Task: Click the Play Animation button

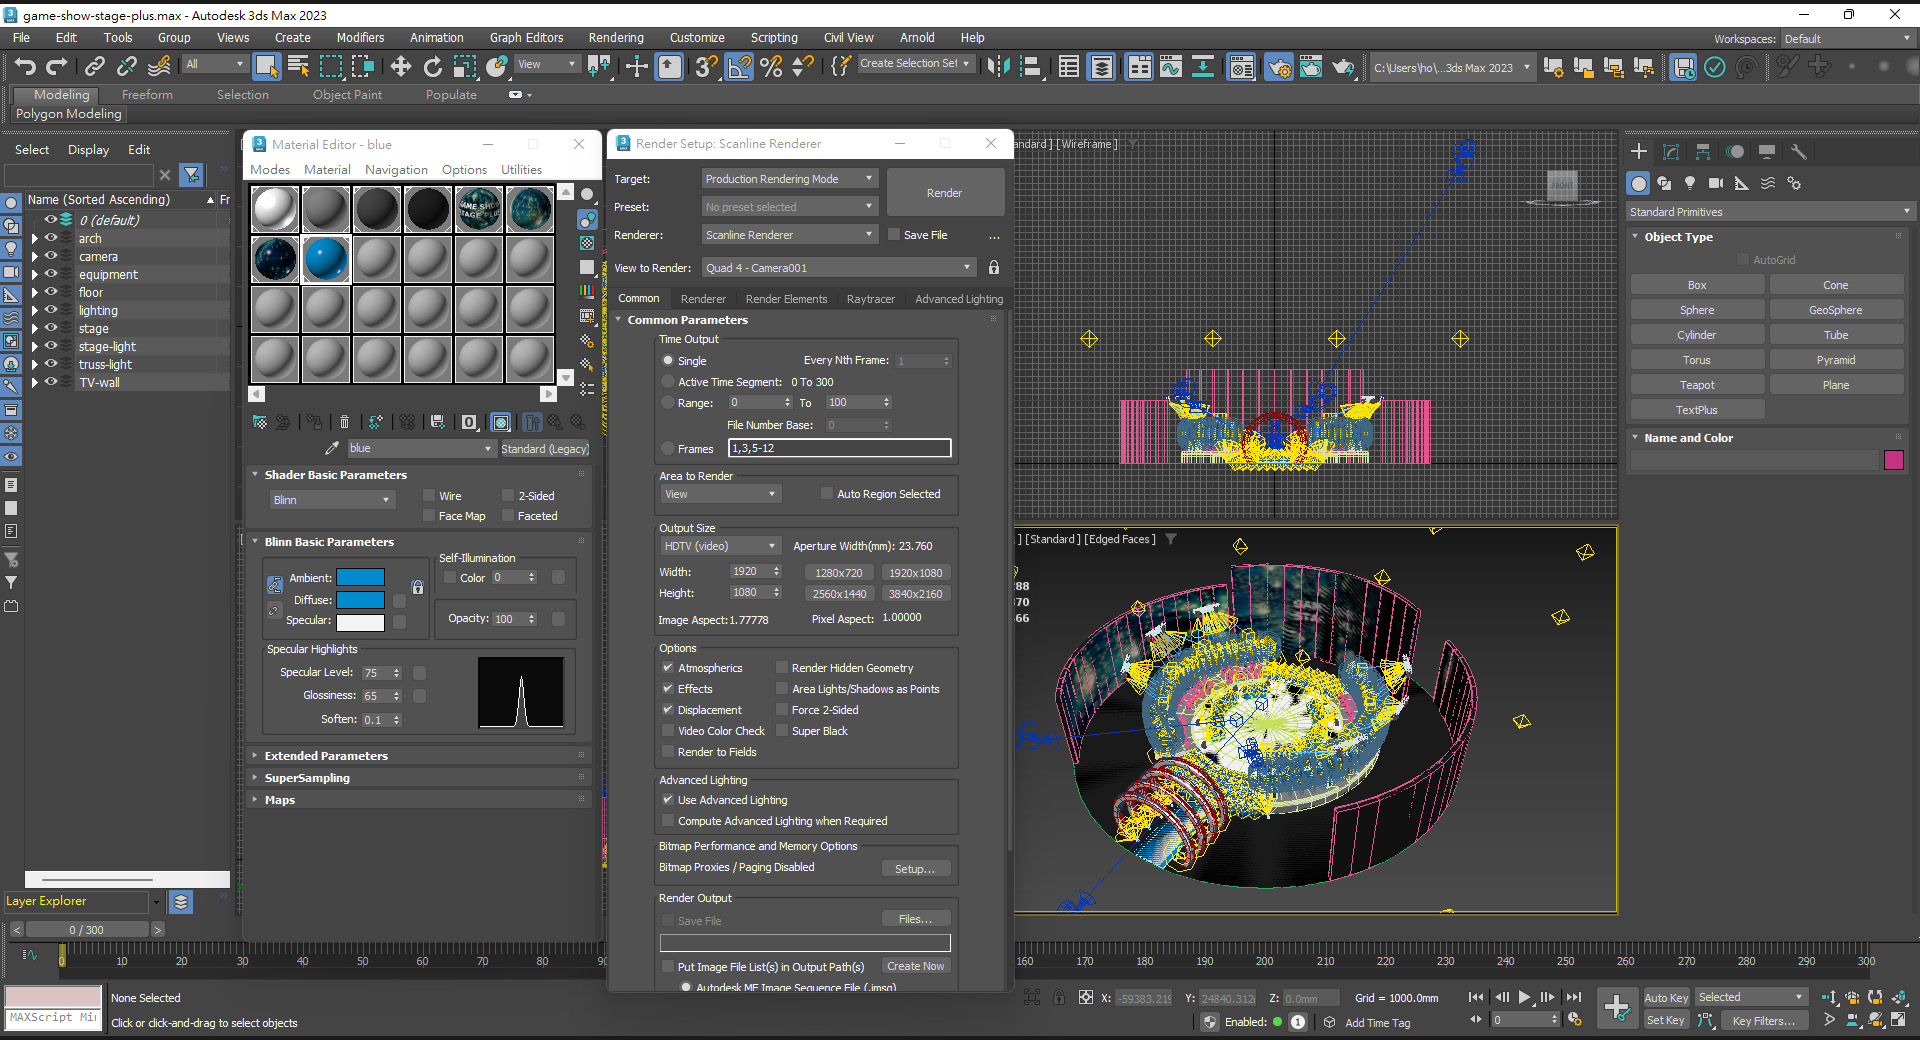Action: [1524, 997]
